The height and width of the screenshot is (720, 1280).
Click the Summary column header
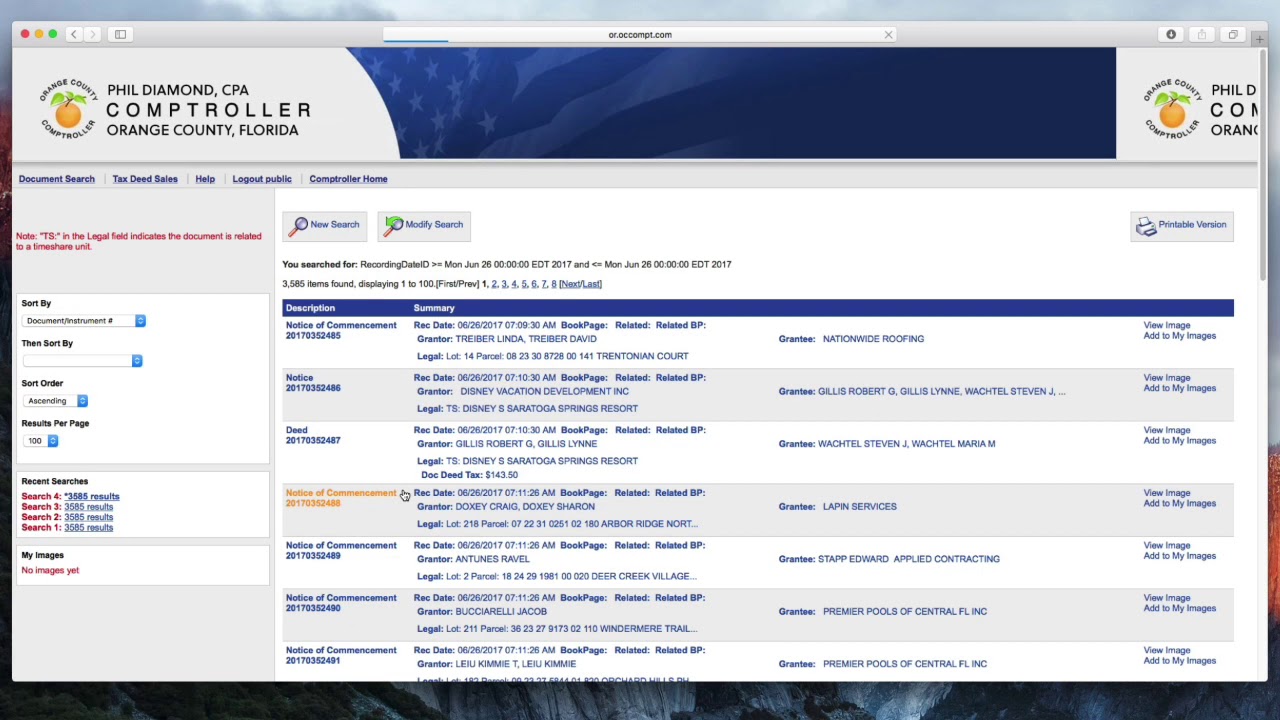tap(434, 308)
